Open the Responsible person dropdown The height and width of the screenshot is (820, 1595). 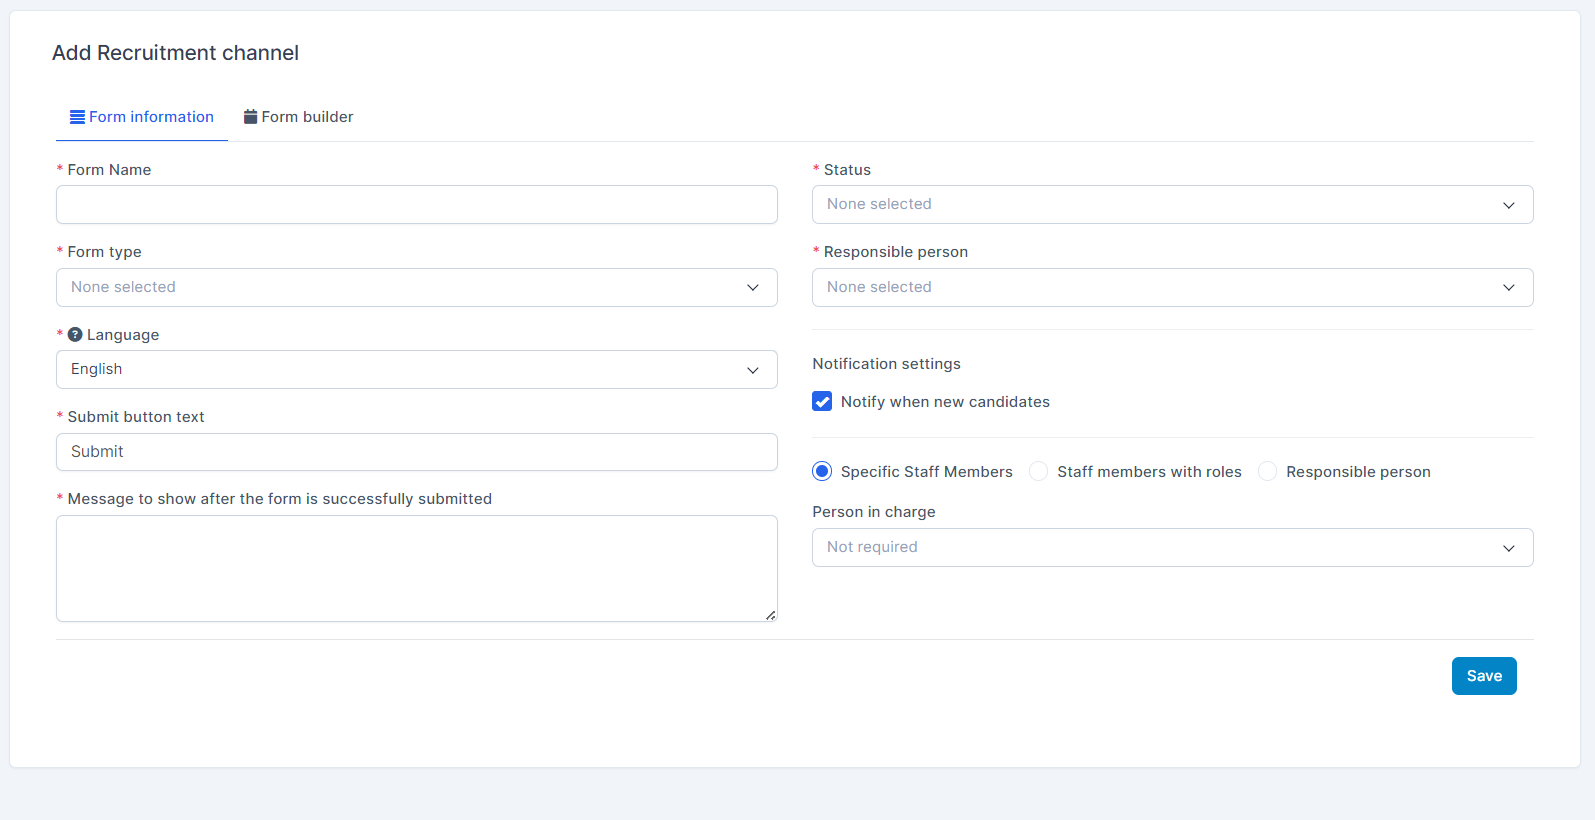click(1172, 287)
